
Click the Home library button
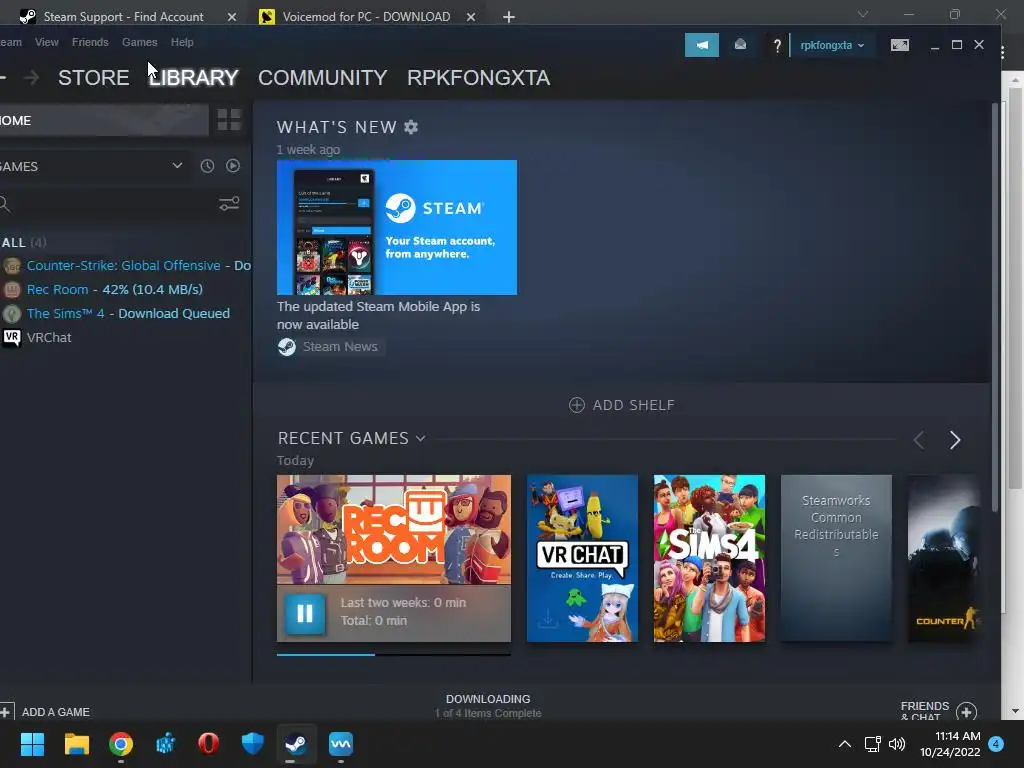click(104, 120)
